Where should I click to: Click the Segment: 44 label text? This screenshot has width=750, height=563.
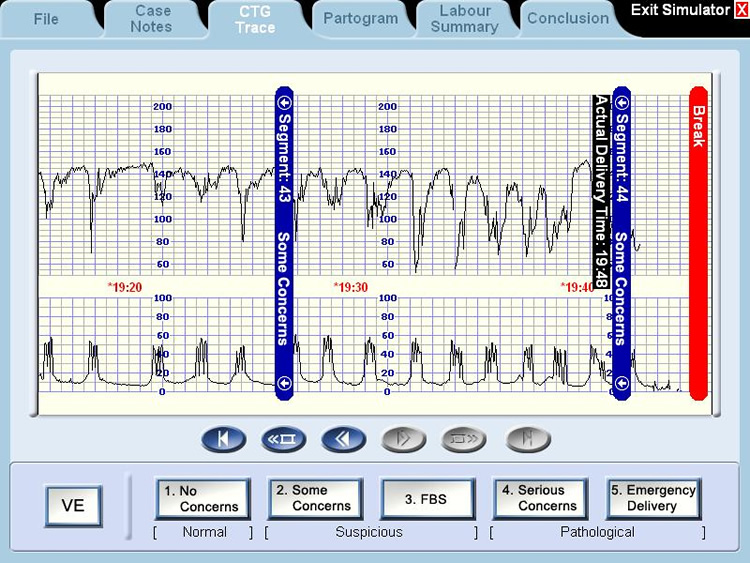pos(621,157)
